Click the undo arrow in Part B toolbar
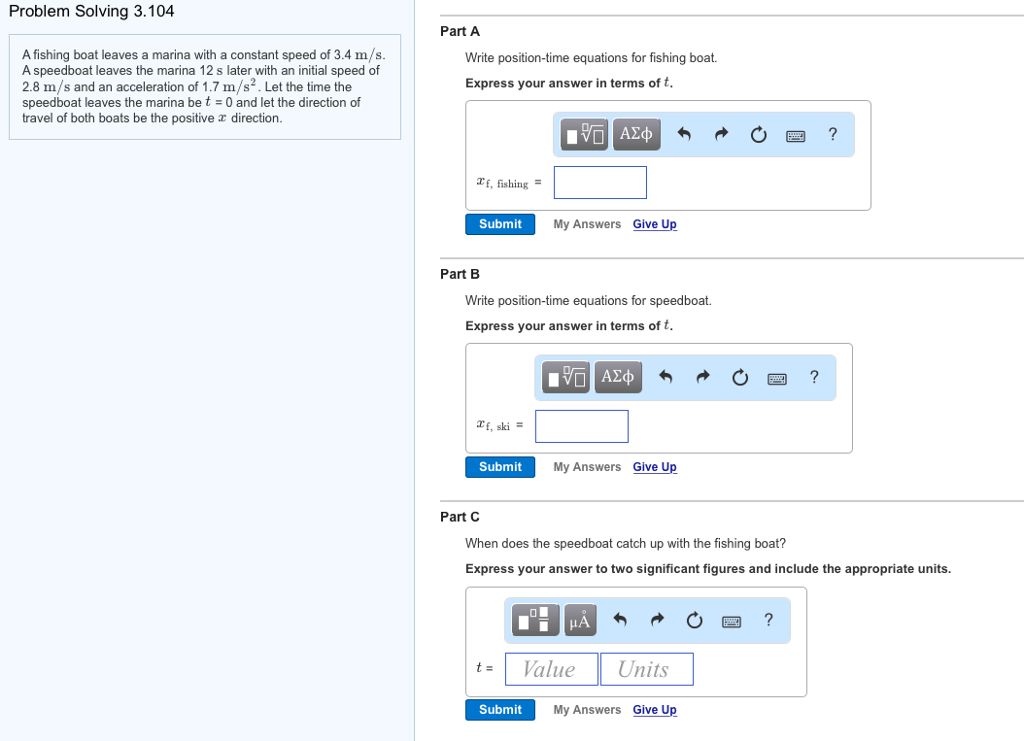 (x=666, y=377)
